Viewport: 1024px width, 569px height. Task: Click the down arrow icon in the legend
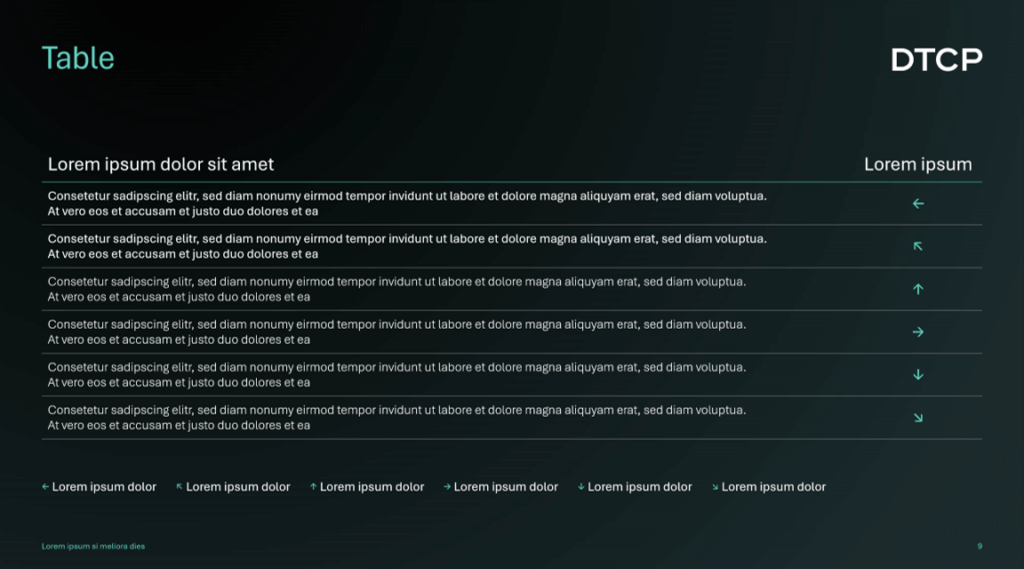coord(581,487)
